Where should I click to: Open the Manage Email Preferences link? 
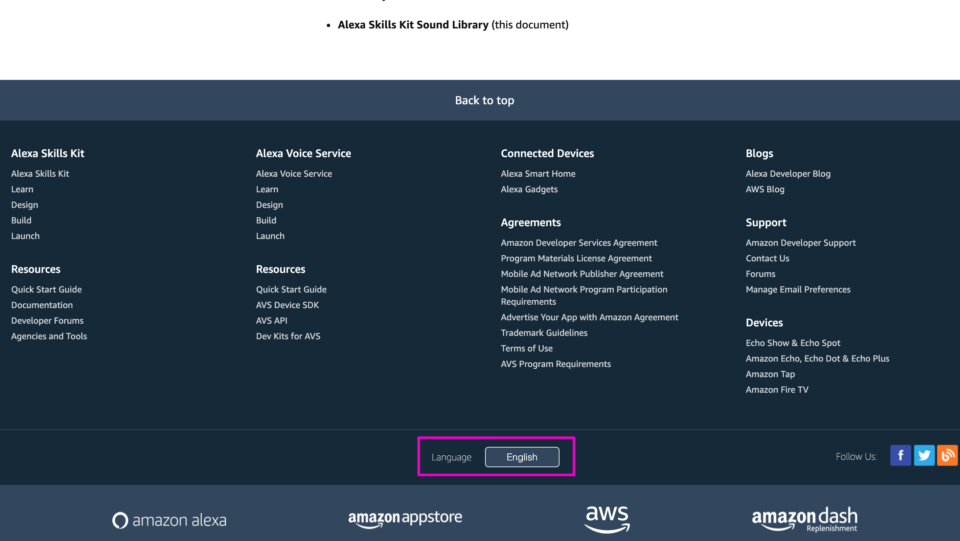tap(798, 289)
